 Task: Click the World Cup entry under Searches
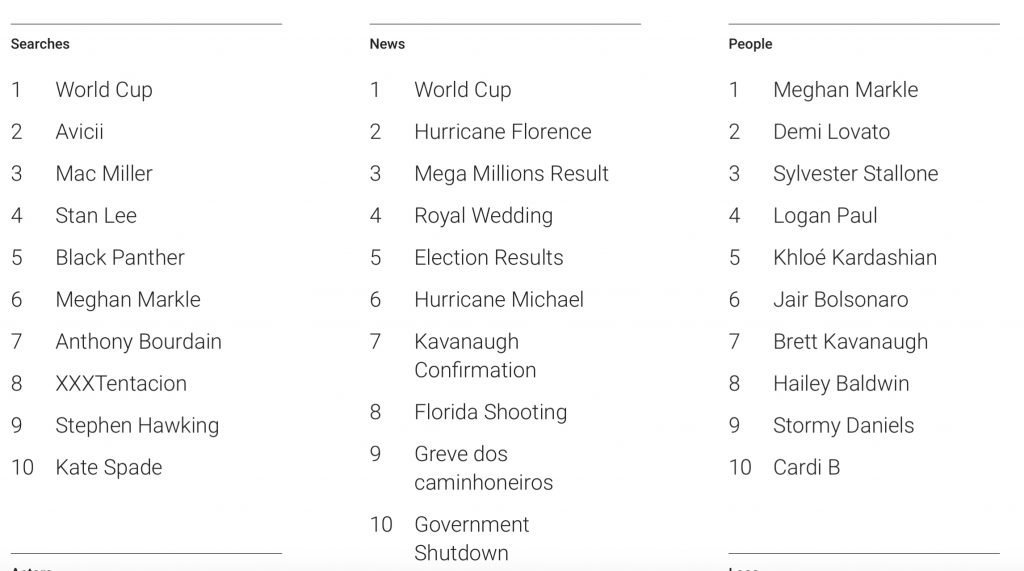click(104, 90)
